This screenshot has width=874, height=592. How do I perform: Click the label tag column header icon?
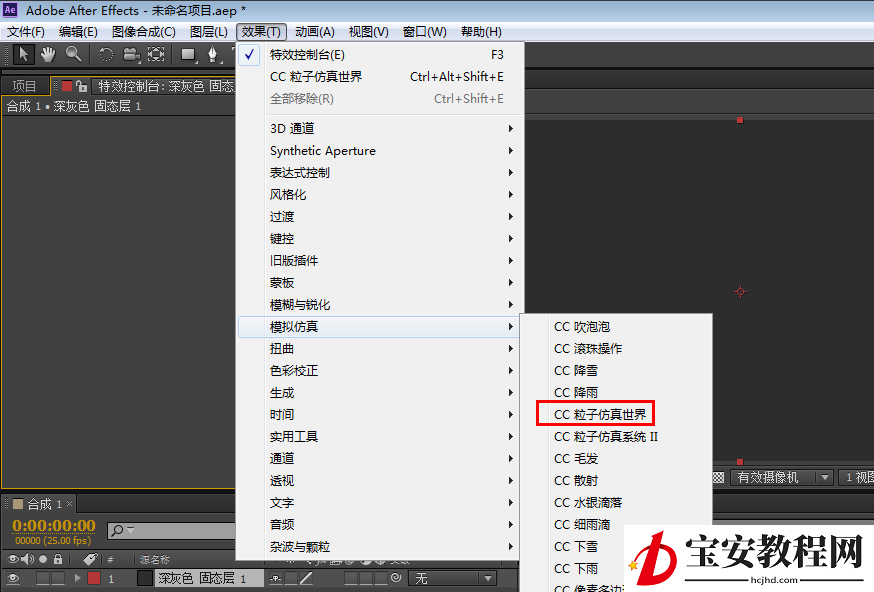point(90,559)
